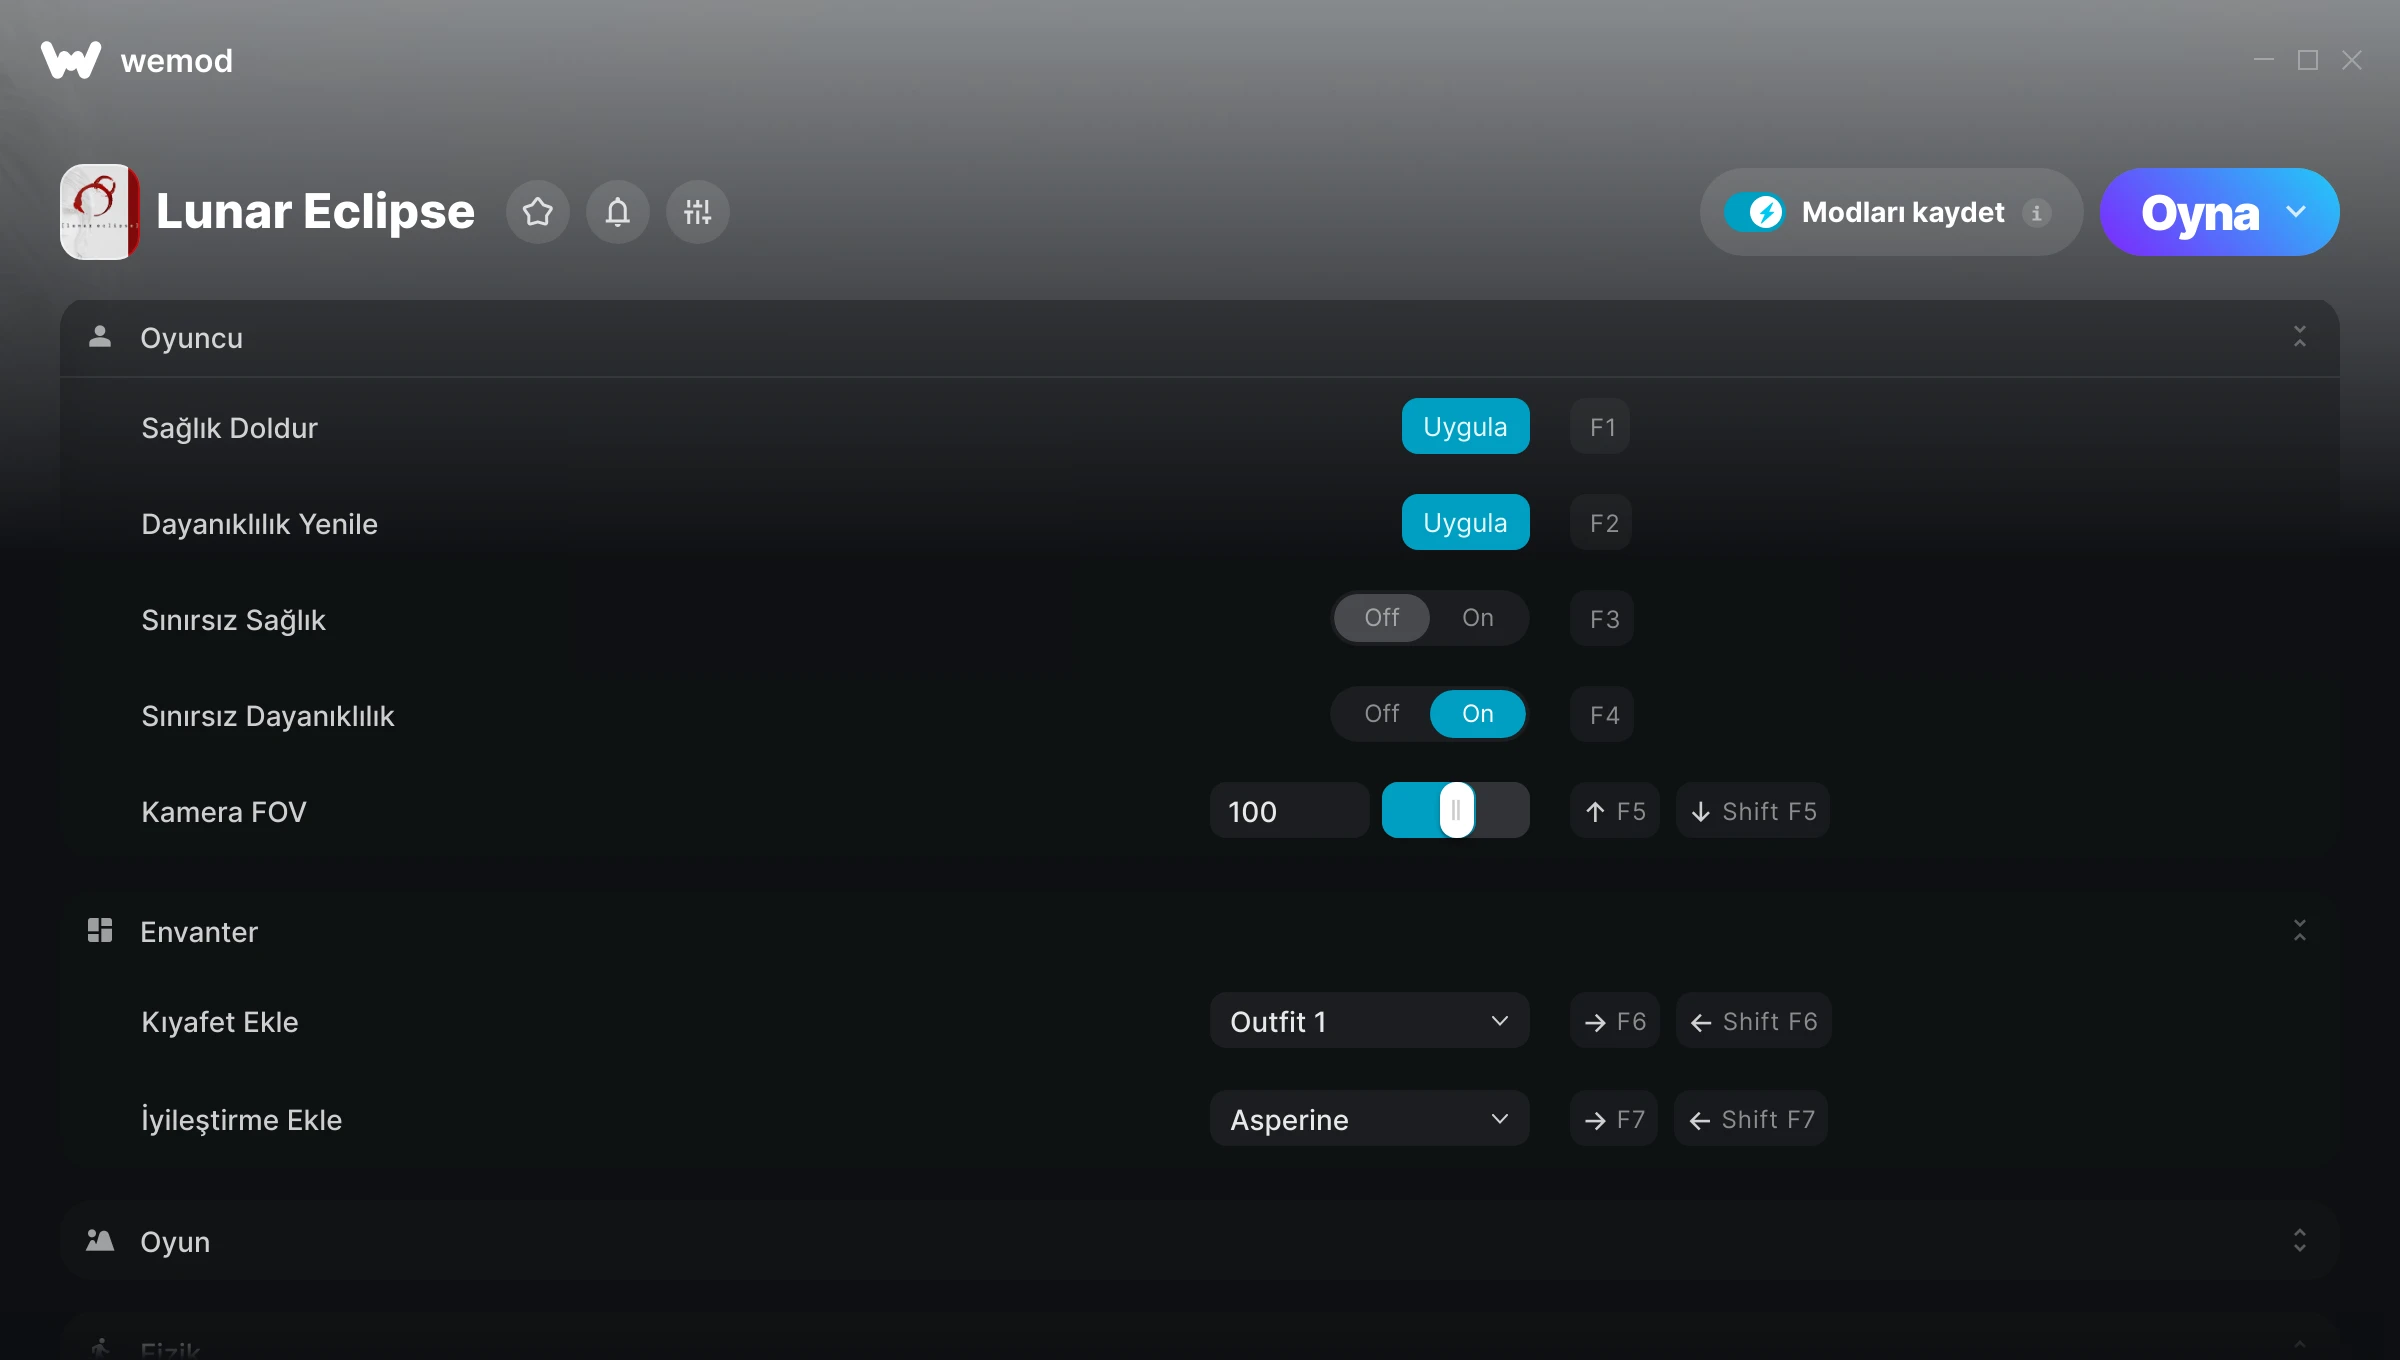The height and width of the screenshot is (1360, 2400).
Task: Click the favorite star icon
Action: pyautogui.click(x=538, y=212)
